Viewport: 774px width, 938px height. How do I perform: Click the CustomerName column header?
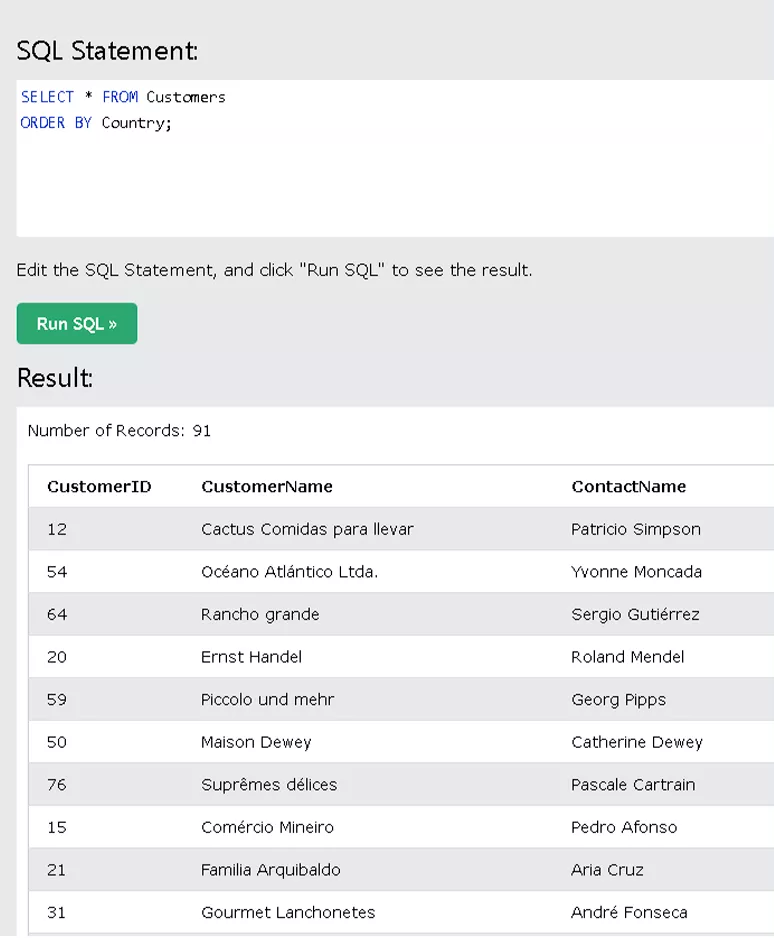pos(267,486)
